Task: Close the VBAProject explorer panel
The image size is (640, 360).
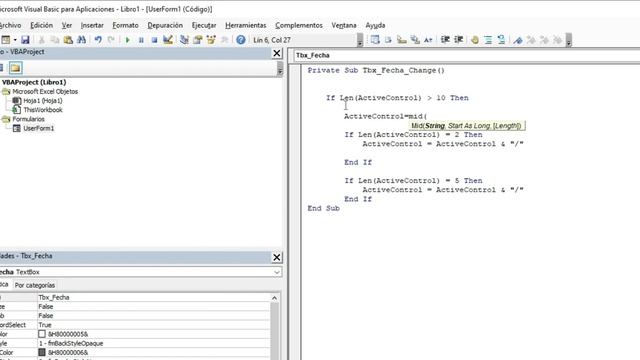Action: (277, 53)
